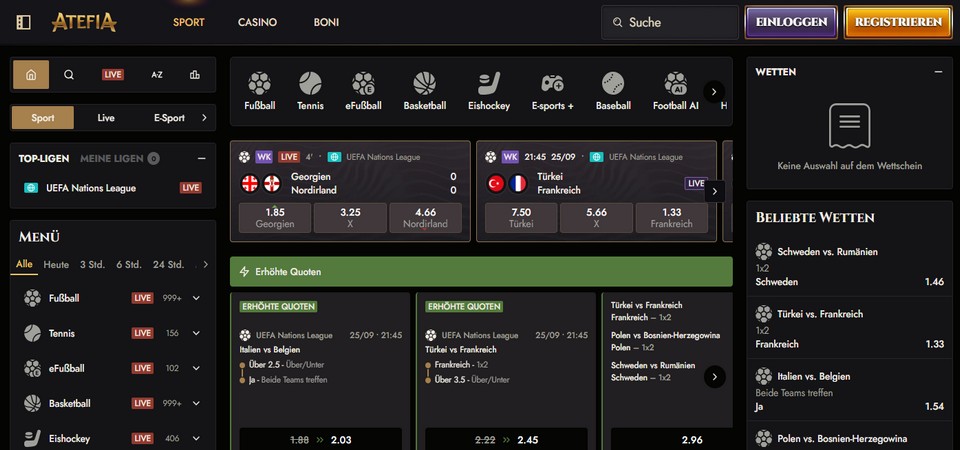This screenshot has width=960, height=450.
Task: Select the Alle time filter
Action: click(24, 264)
